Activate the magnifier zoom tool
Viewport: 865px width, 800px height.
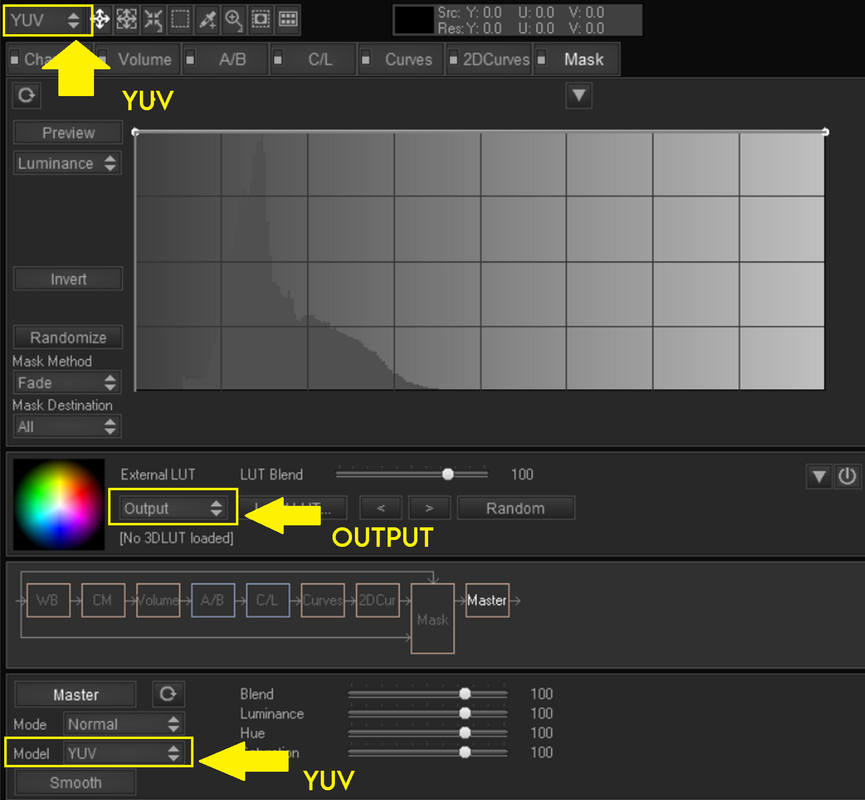click(234, 20)
